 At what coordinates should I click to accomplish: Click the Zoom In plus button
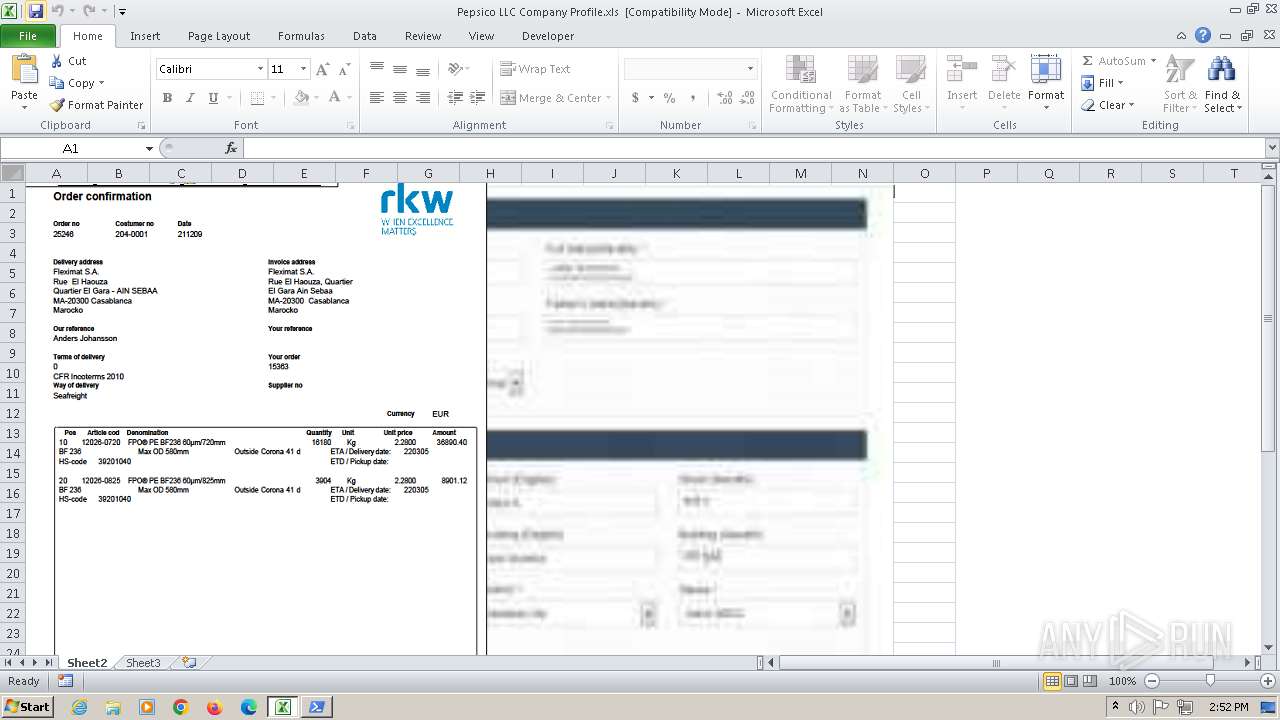pyautogui.click(x=1268, y=681)
